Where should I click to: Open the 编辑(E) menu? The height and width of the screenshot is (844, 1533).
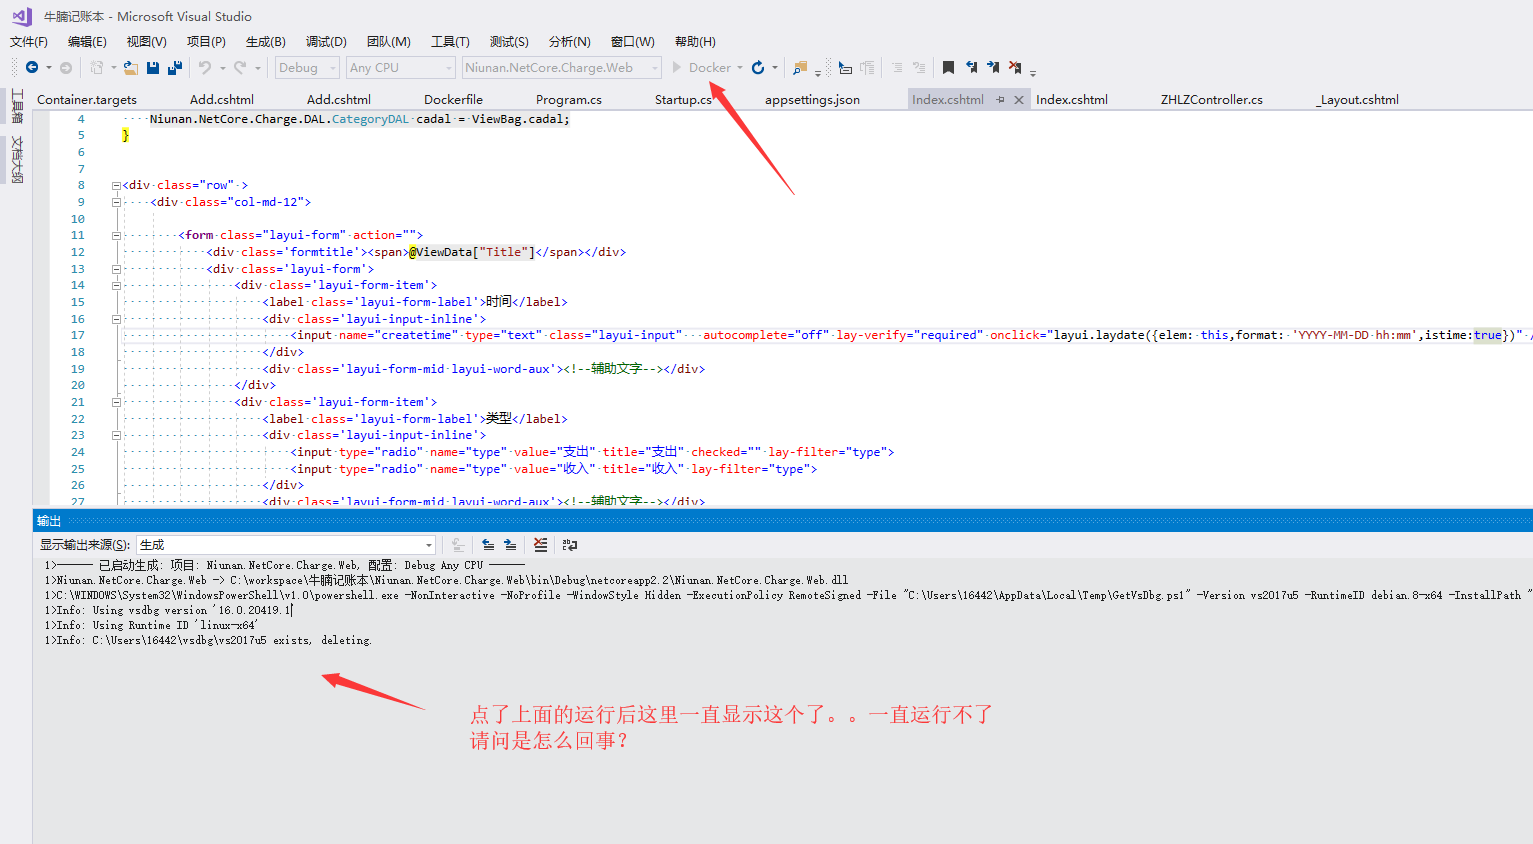click(87, 41)
